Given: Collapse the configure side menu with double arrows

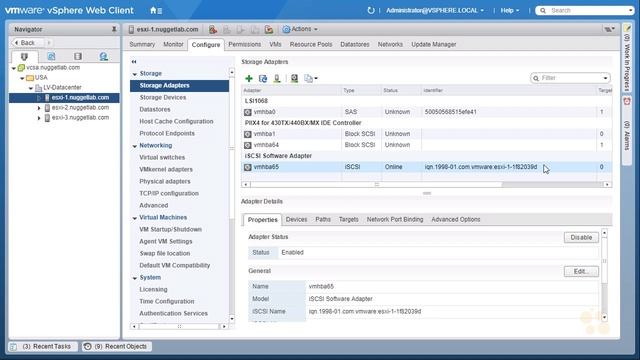Looking at the screenshot, I should coord(134,62).
